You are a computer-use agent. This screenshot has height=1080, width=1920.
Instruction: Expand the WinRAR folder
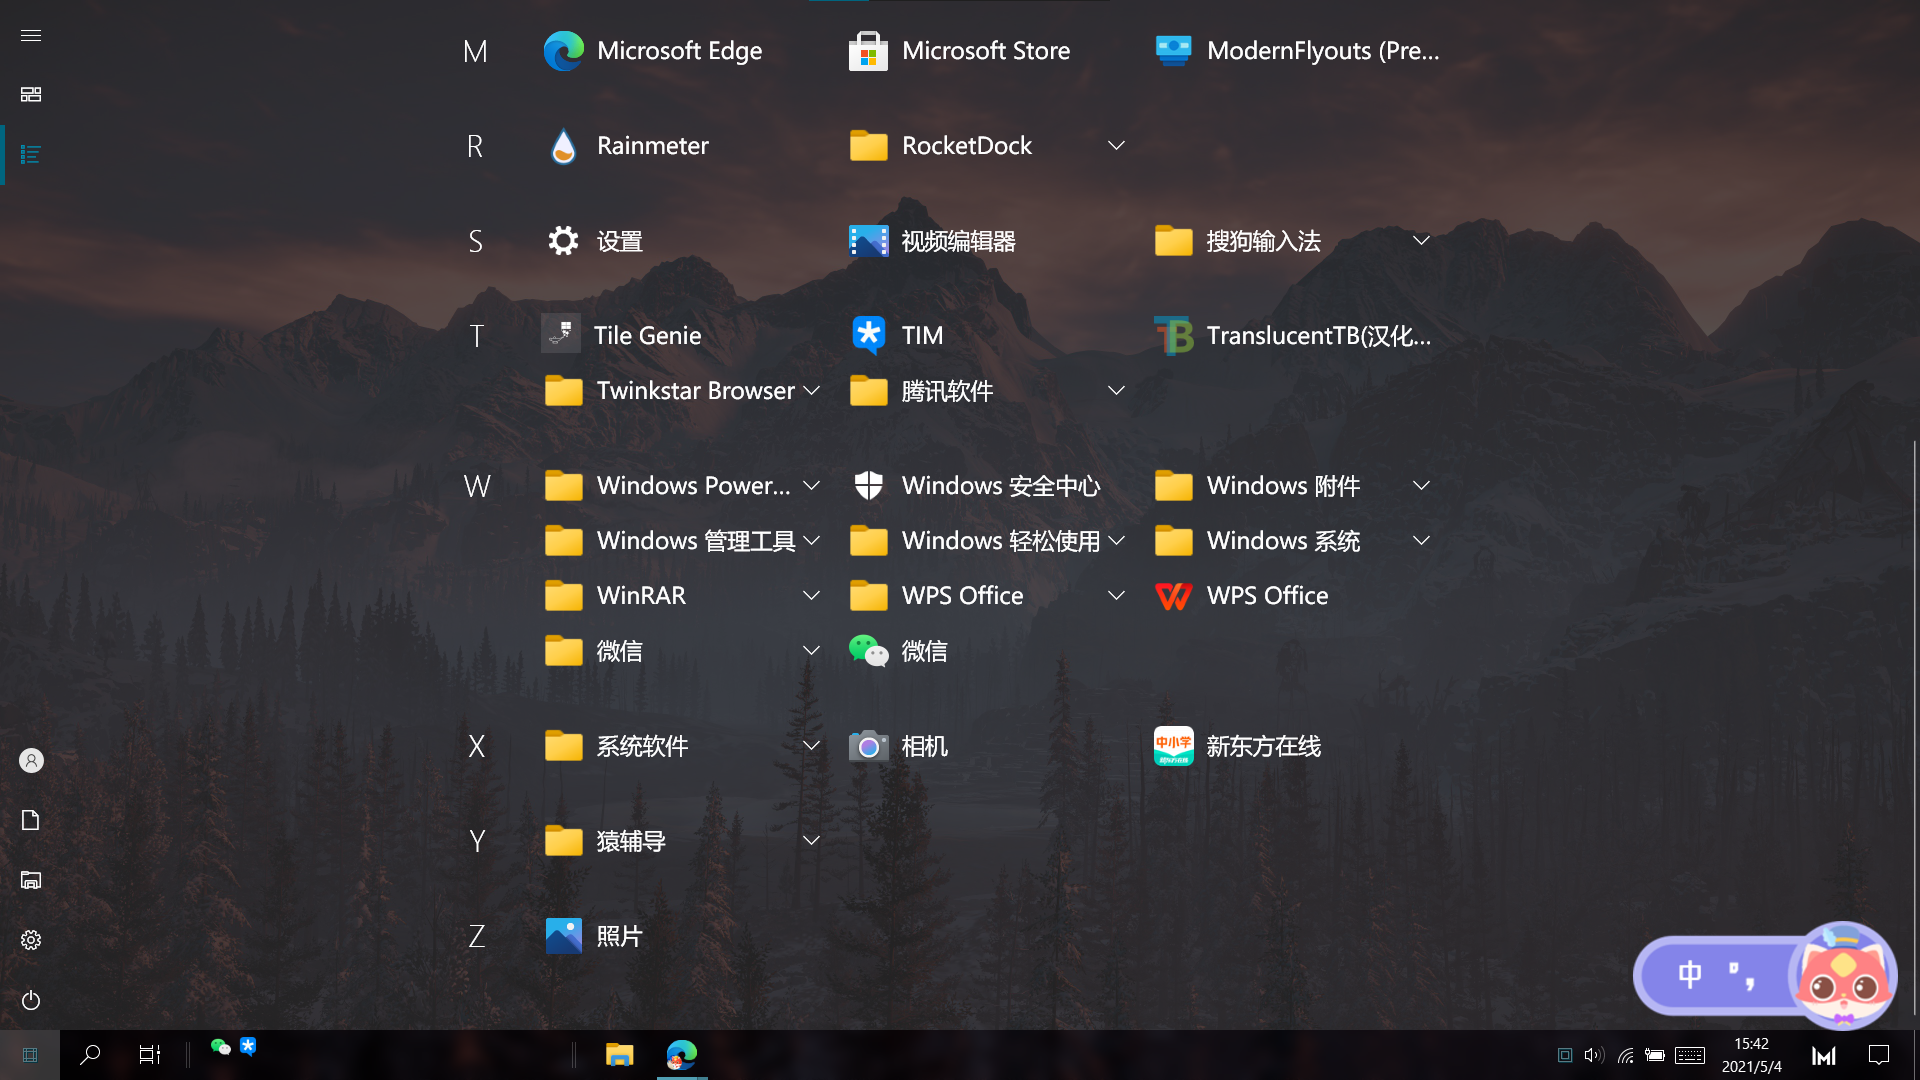click(x=811, y=596)
